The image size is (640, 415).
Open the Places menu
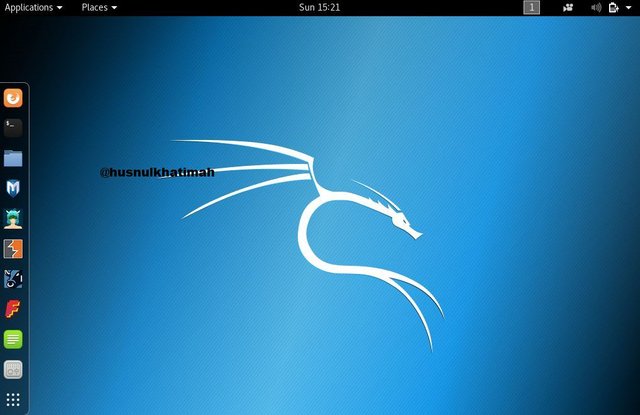[x=99, y=7]
